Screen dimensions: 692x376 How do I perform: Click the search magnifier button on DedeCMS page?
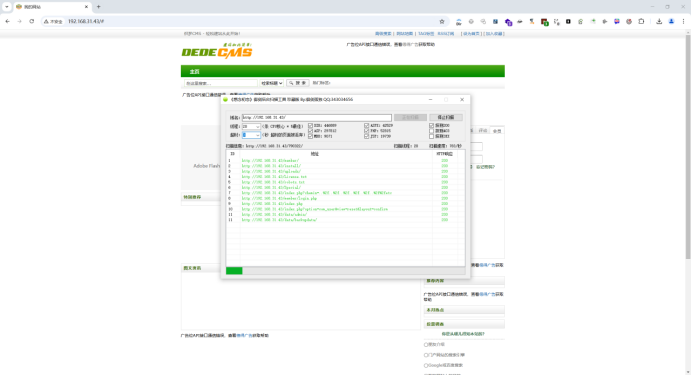(297, 83)
